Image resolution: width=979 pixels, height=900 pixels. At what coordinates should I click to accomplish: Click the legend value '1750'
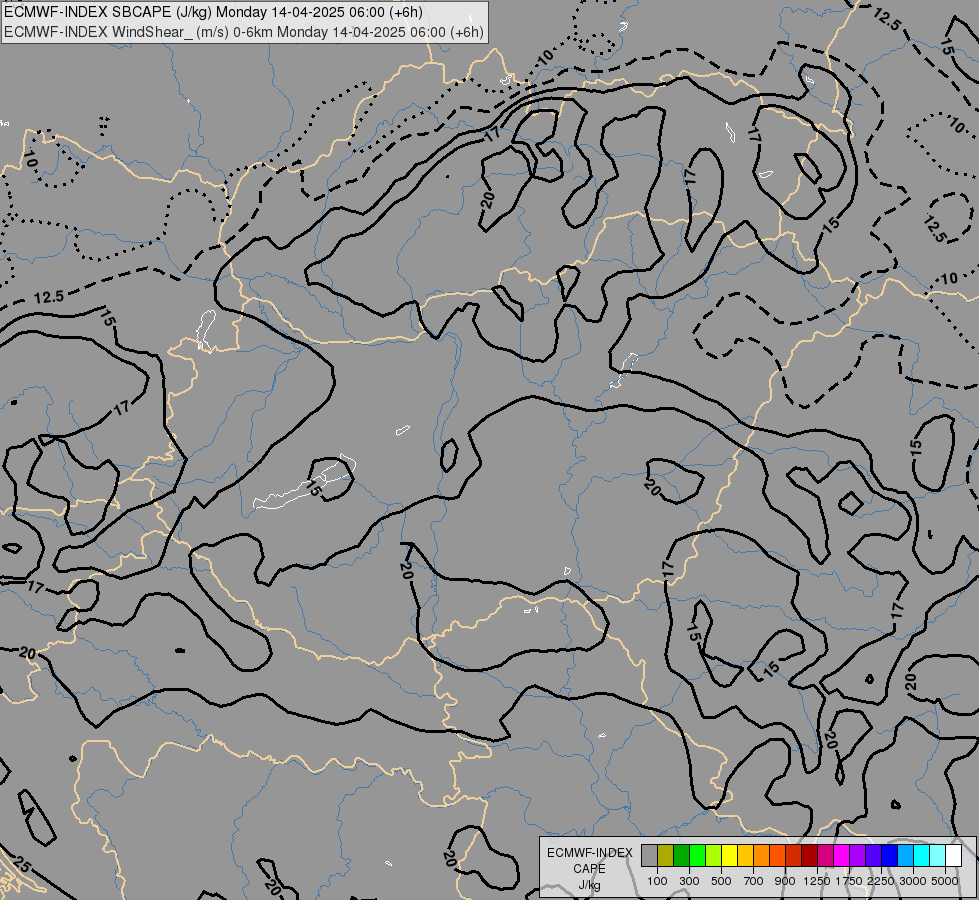pyautogui.click(x=849, y=881)
